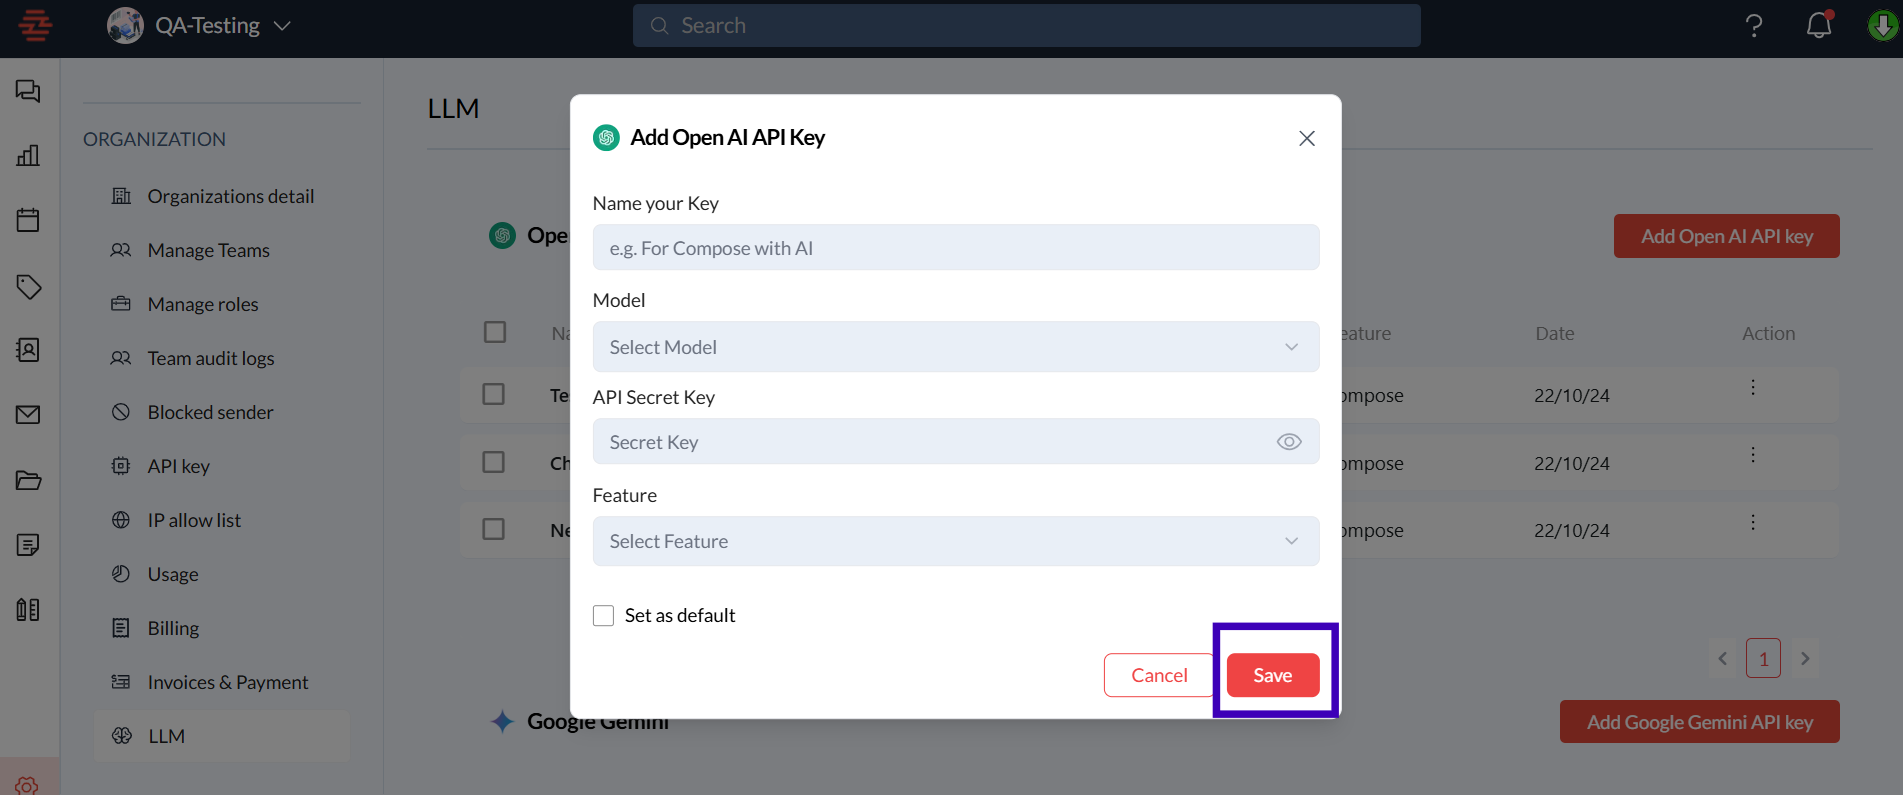Expand the Select Model dropdown
Screen dimensions: 1903x795
click(x=955, y=347)
